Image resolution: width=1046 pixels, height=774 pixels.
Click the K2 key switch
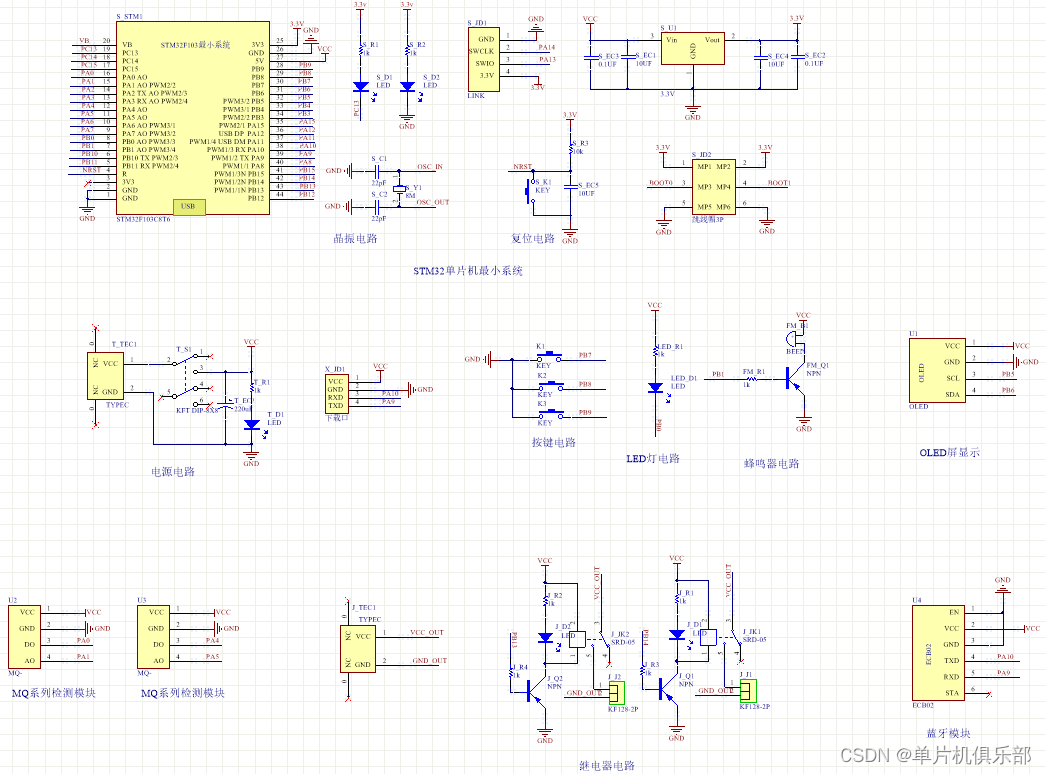tap(550, 386)
